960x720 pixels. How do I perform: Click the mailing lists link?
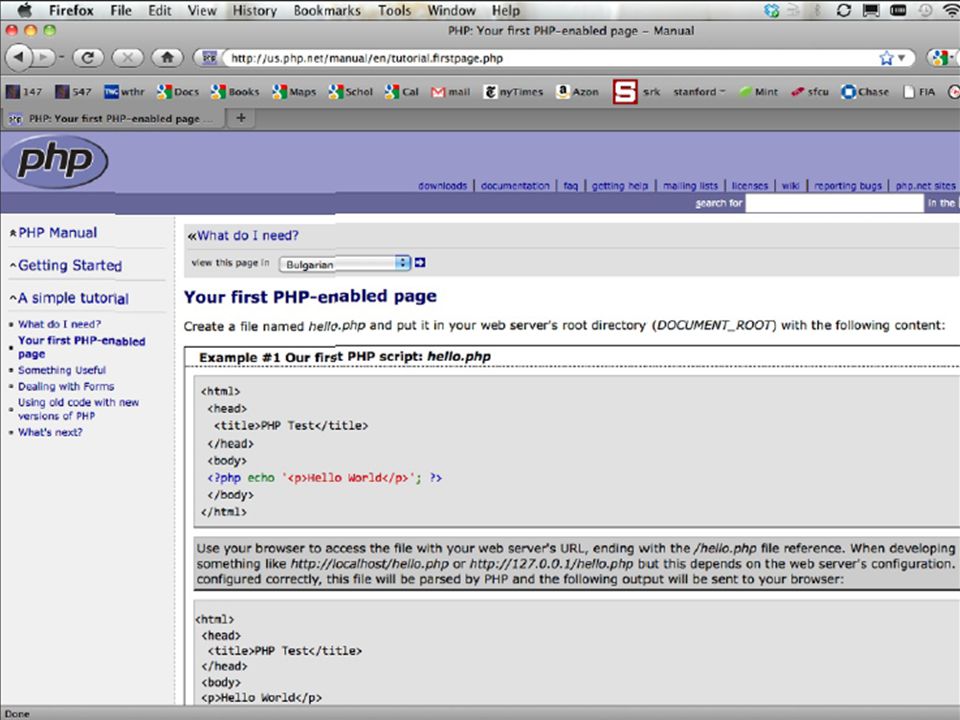click(x=691, y=186)
